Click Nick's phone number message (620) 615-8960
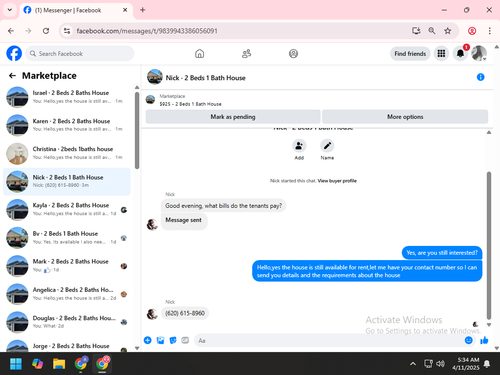 tap(185, 313)
